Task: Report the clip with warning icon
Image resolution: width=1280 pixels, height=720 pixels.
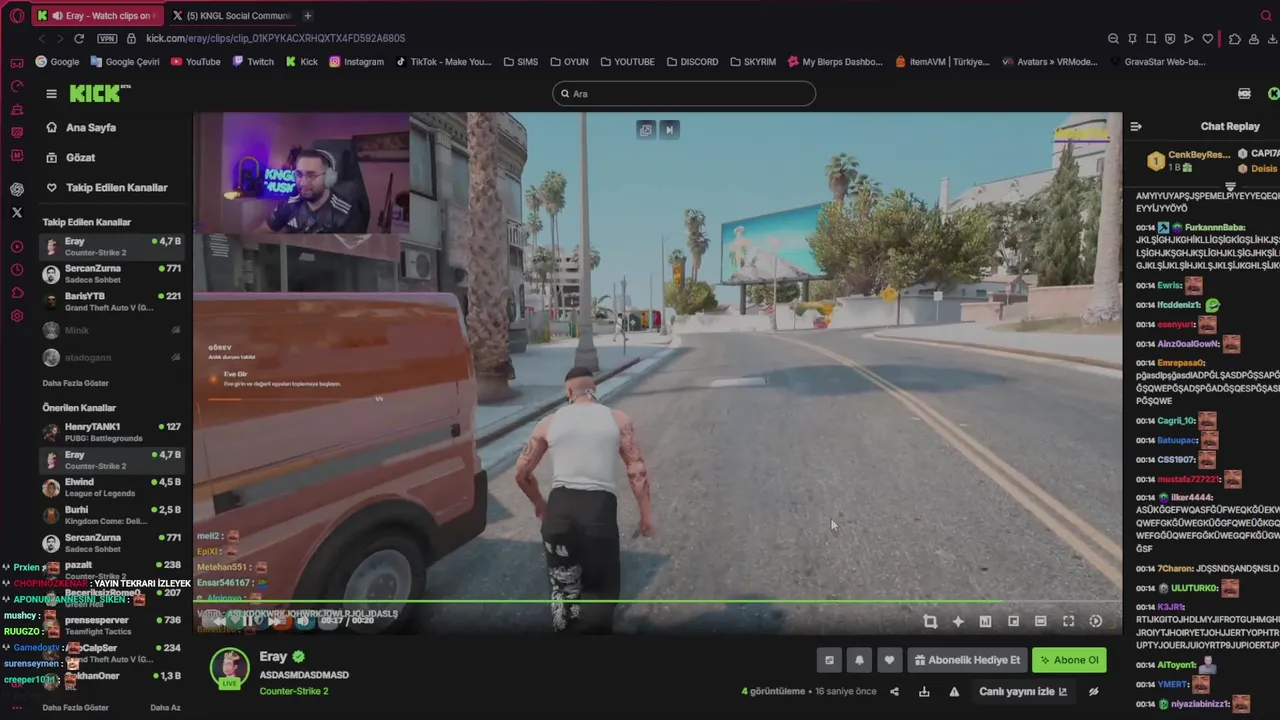Action: click(954, 692)
